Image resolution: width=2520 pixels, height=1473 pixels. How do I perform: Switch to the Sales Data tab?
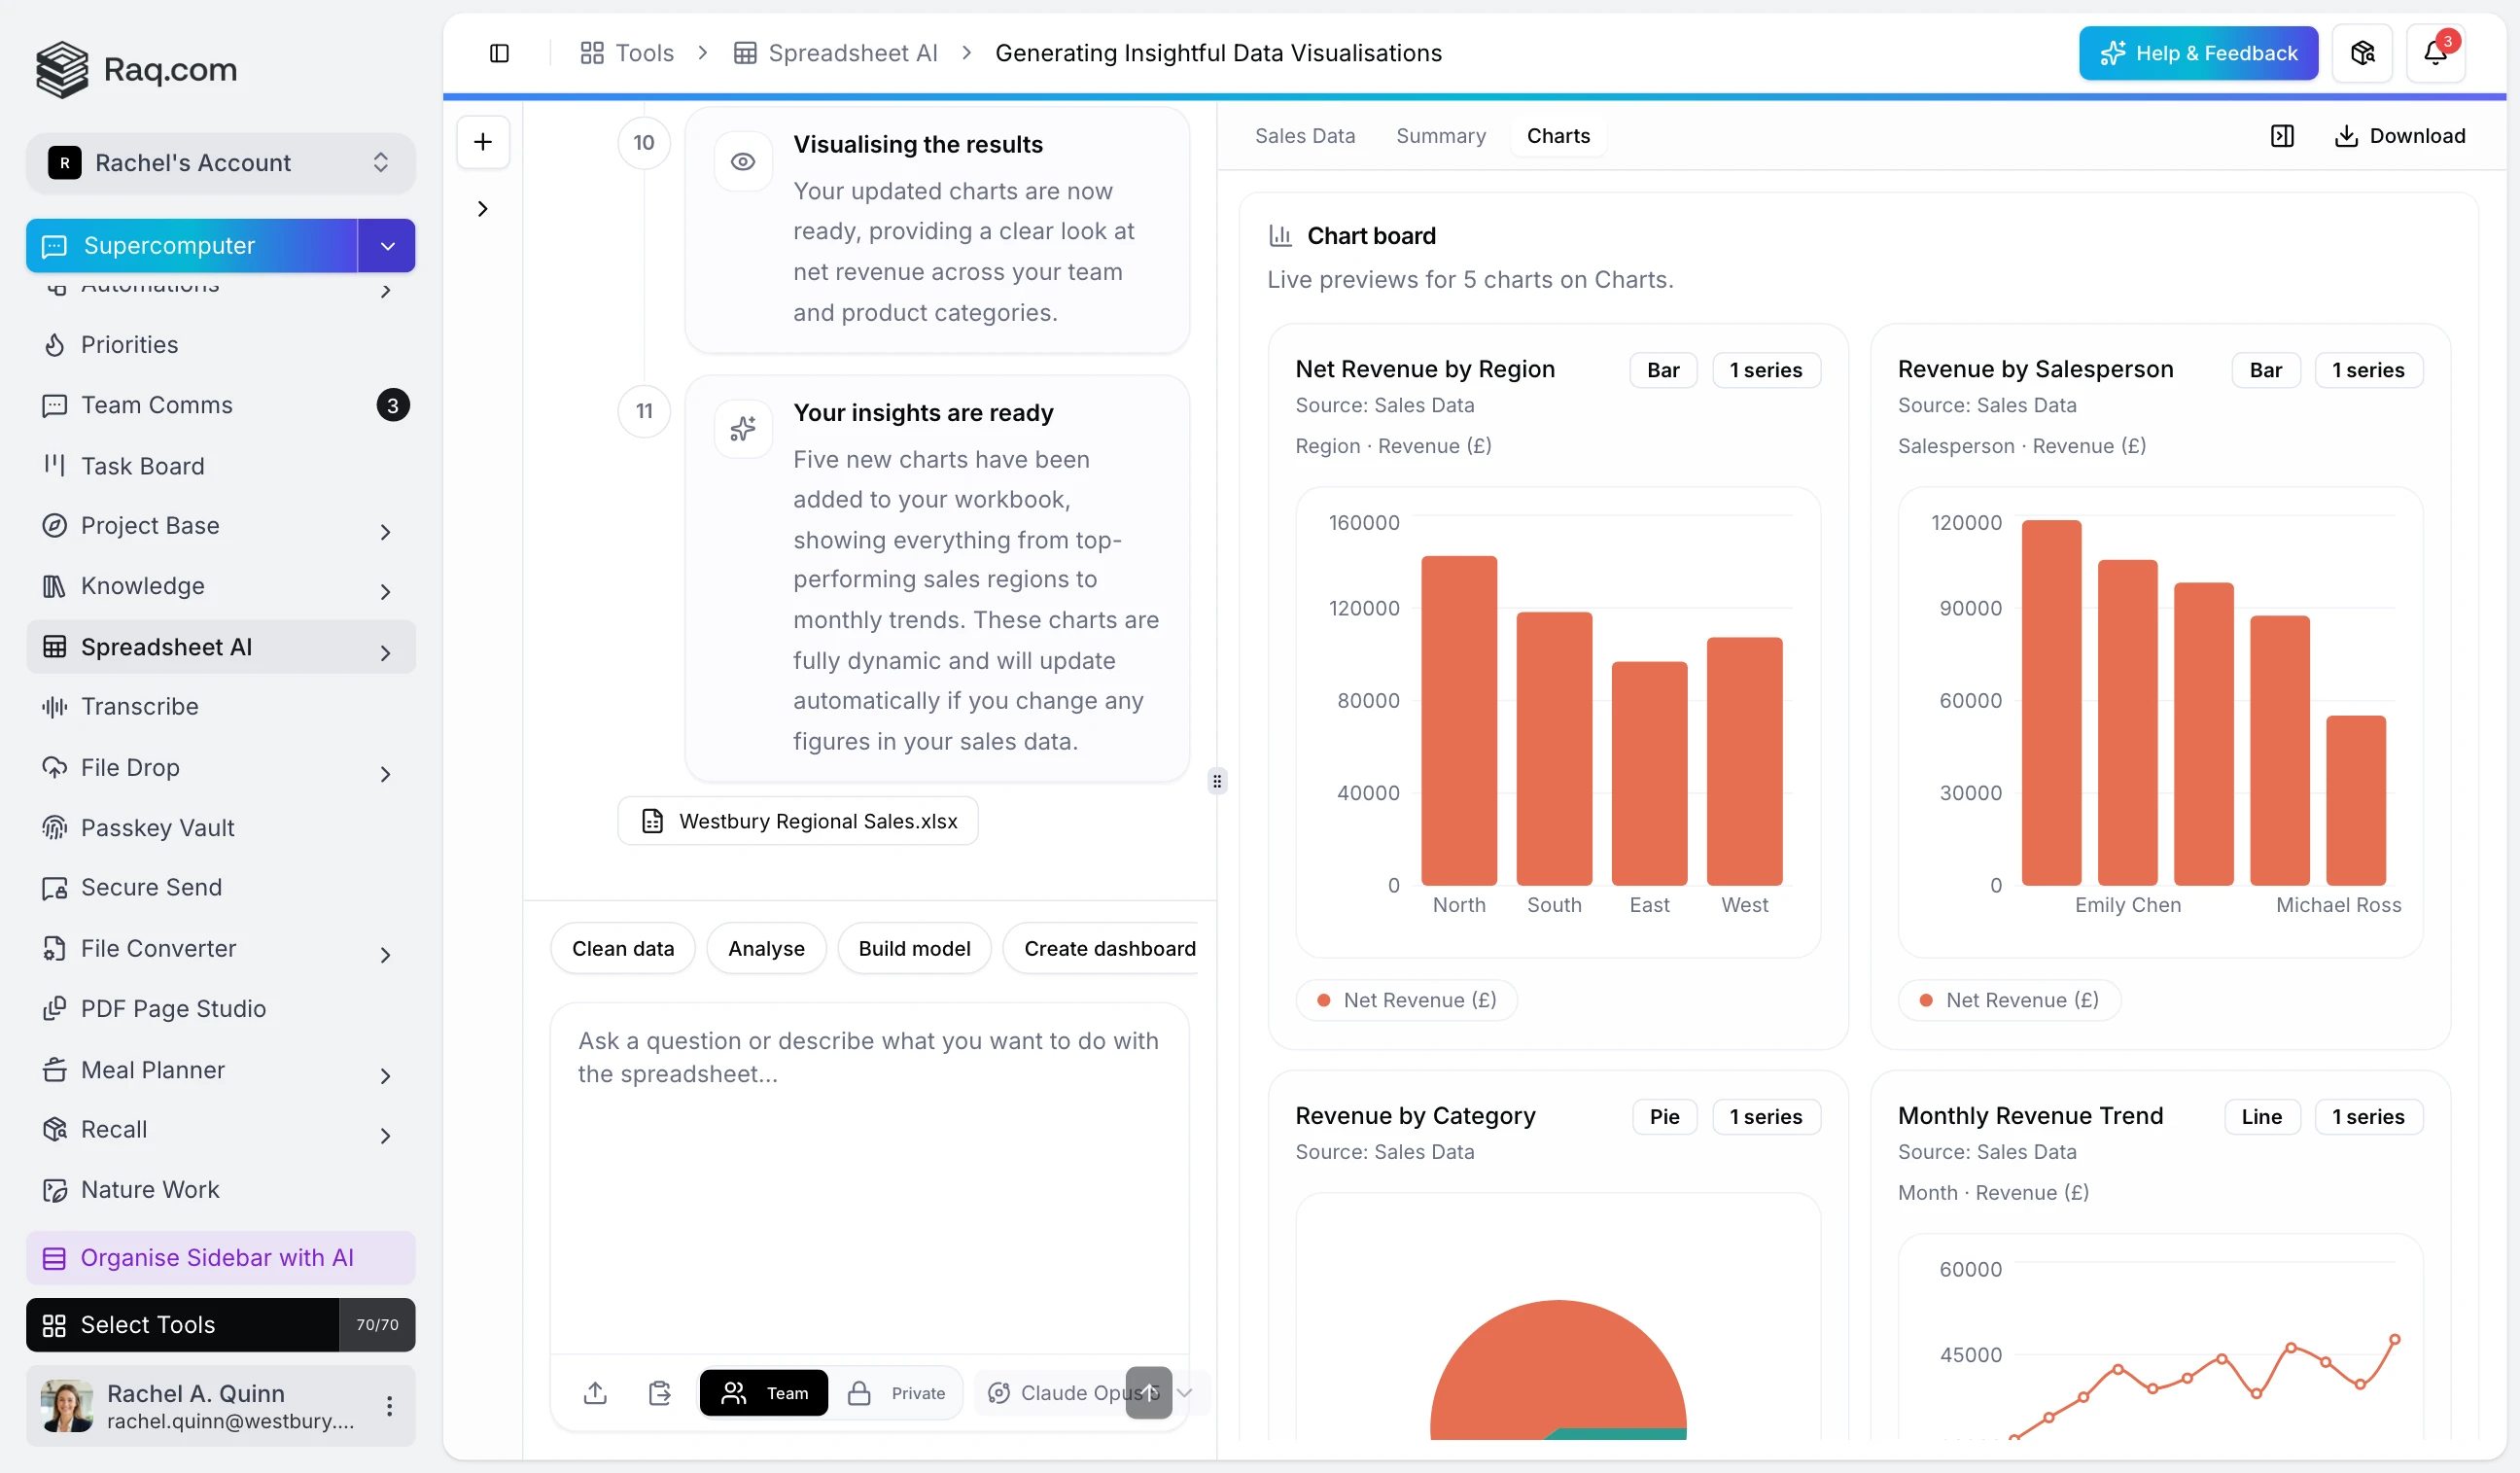[1305, 136]
